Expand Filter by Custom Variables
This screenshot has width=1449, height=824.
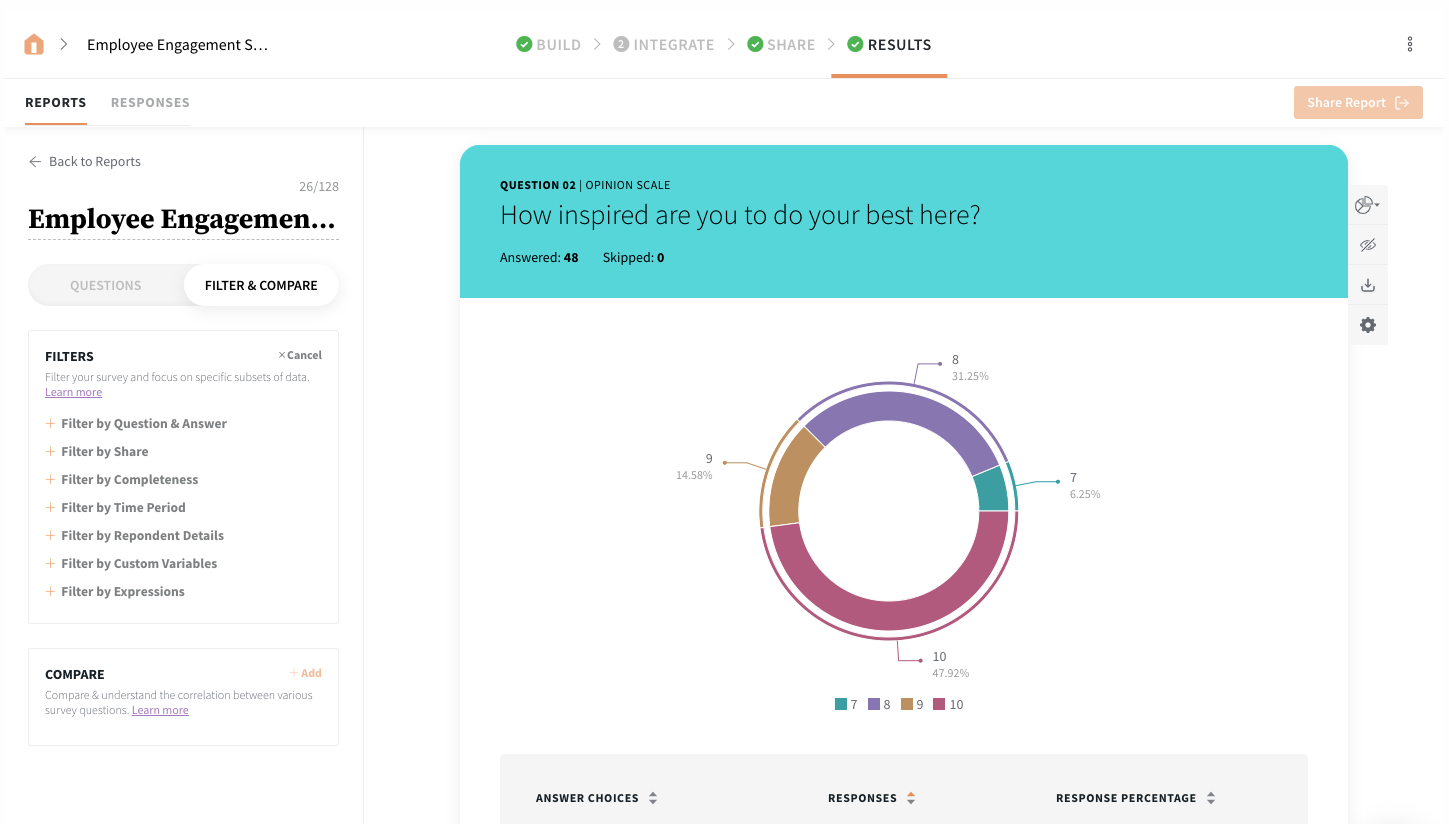pyautogui.click(x=139, y=563)
